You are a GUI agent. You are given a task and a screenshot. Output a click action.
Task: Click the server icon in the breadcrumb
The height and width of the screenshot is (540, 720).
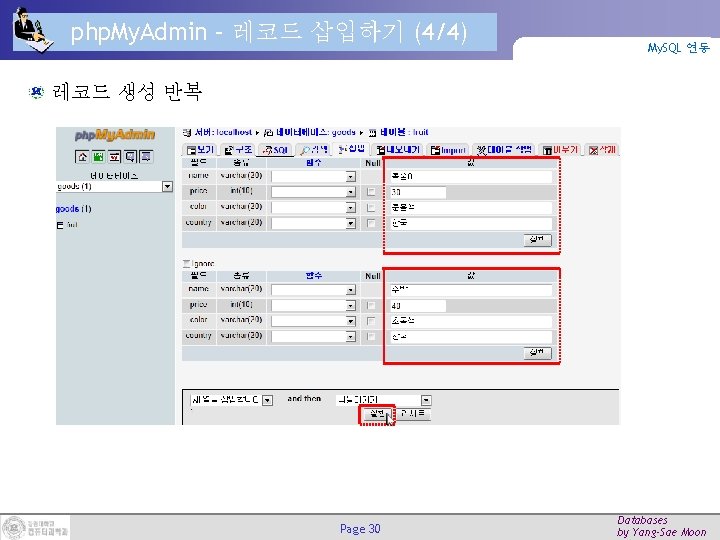187,133
